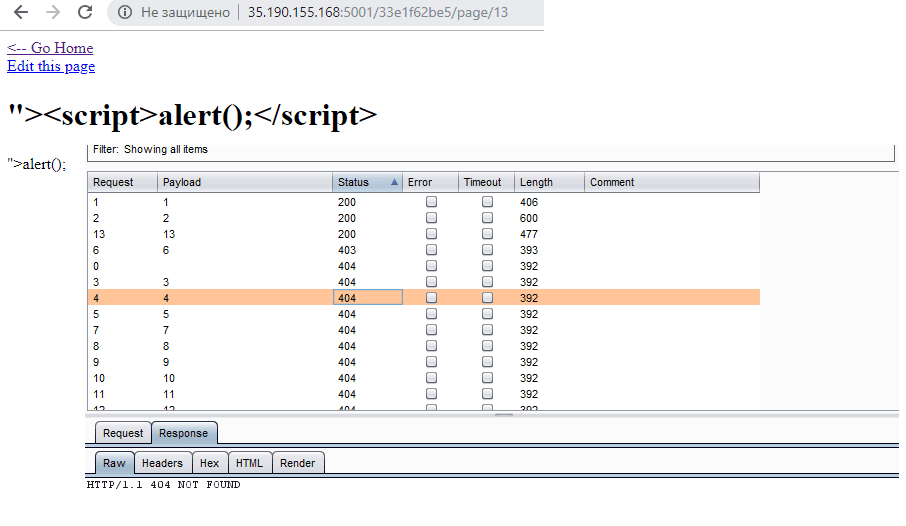Click the Go Home link
The image size is (906, 526).
tap(50, 48)
